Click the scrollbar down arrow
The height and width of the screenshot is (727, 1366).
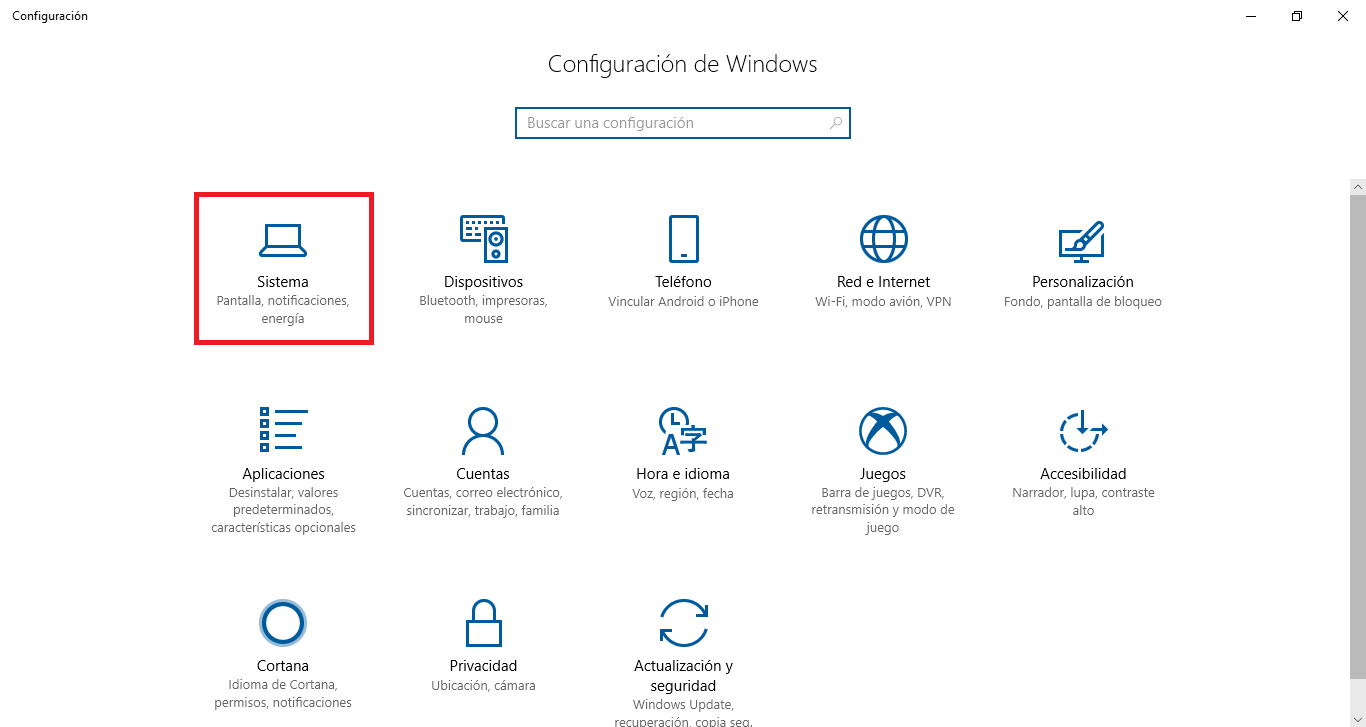pos(1357,718)
